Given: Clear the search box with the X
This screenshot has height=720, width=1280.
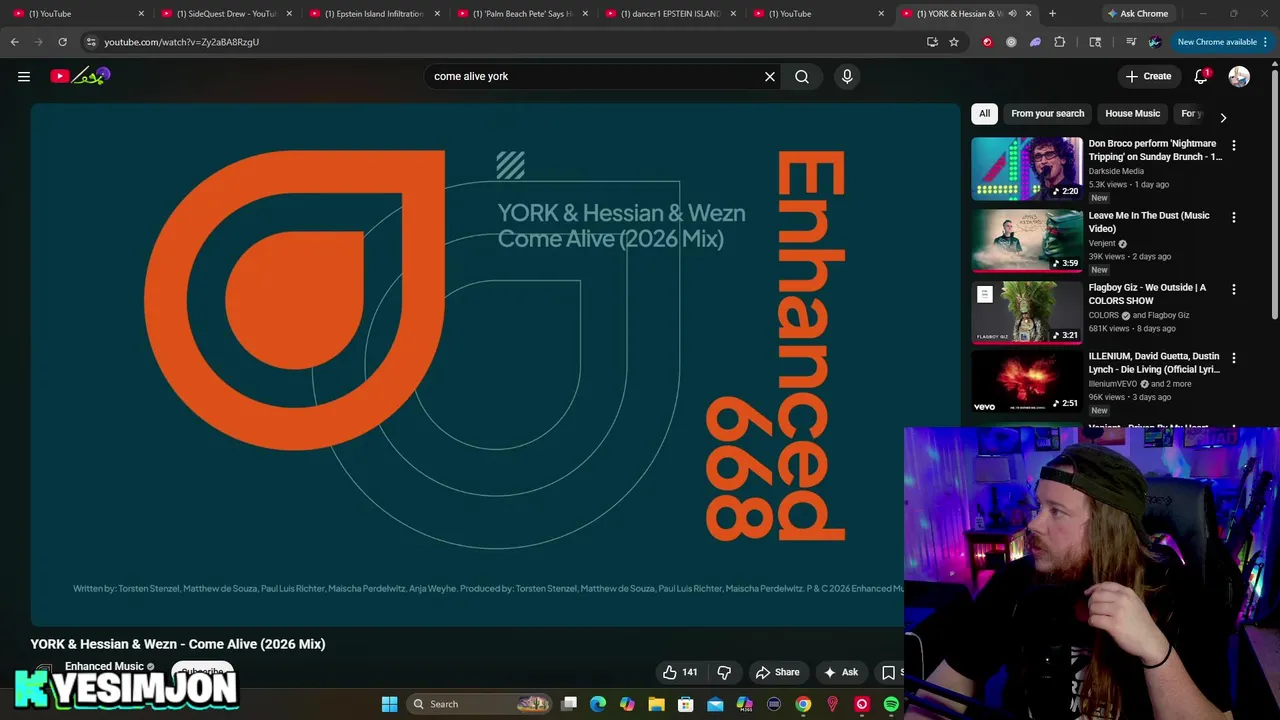Looking at the screenshot, I should click(x=770, y=76).
